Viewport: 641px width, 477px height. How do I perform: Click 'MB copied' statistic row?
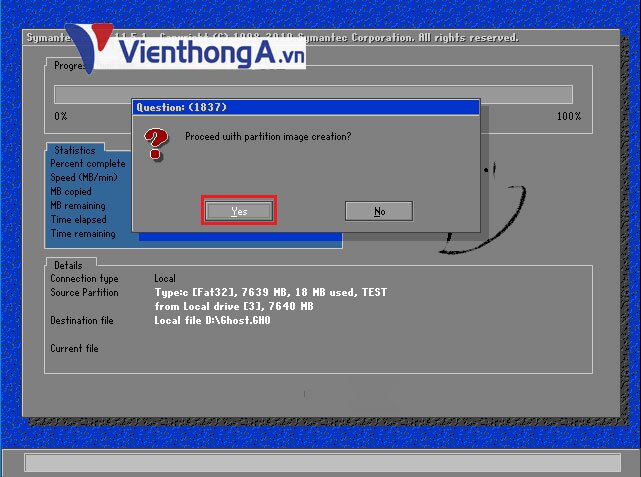[71, 191]
